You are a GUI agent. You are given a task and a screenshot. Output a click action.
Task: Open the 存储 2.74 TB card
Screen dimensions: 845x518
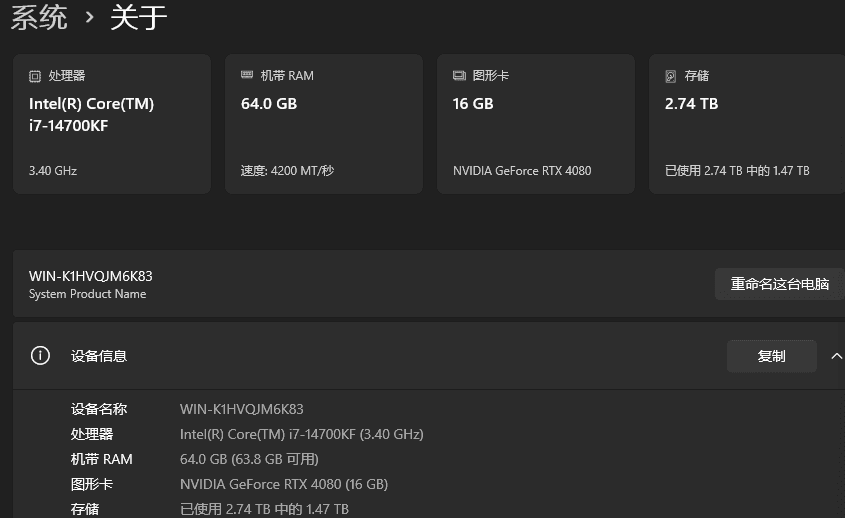[747, 124]
